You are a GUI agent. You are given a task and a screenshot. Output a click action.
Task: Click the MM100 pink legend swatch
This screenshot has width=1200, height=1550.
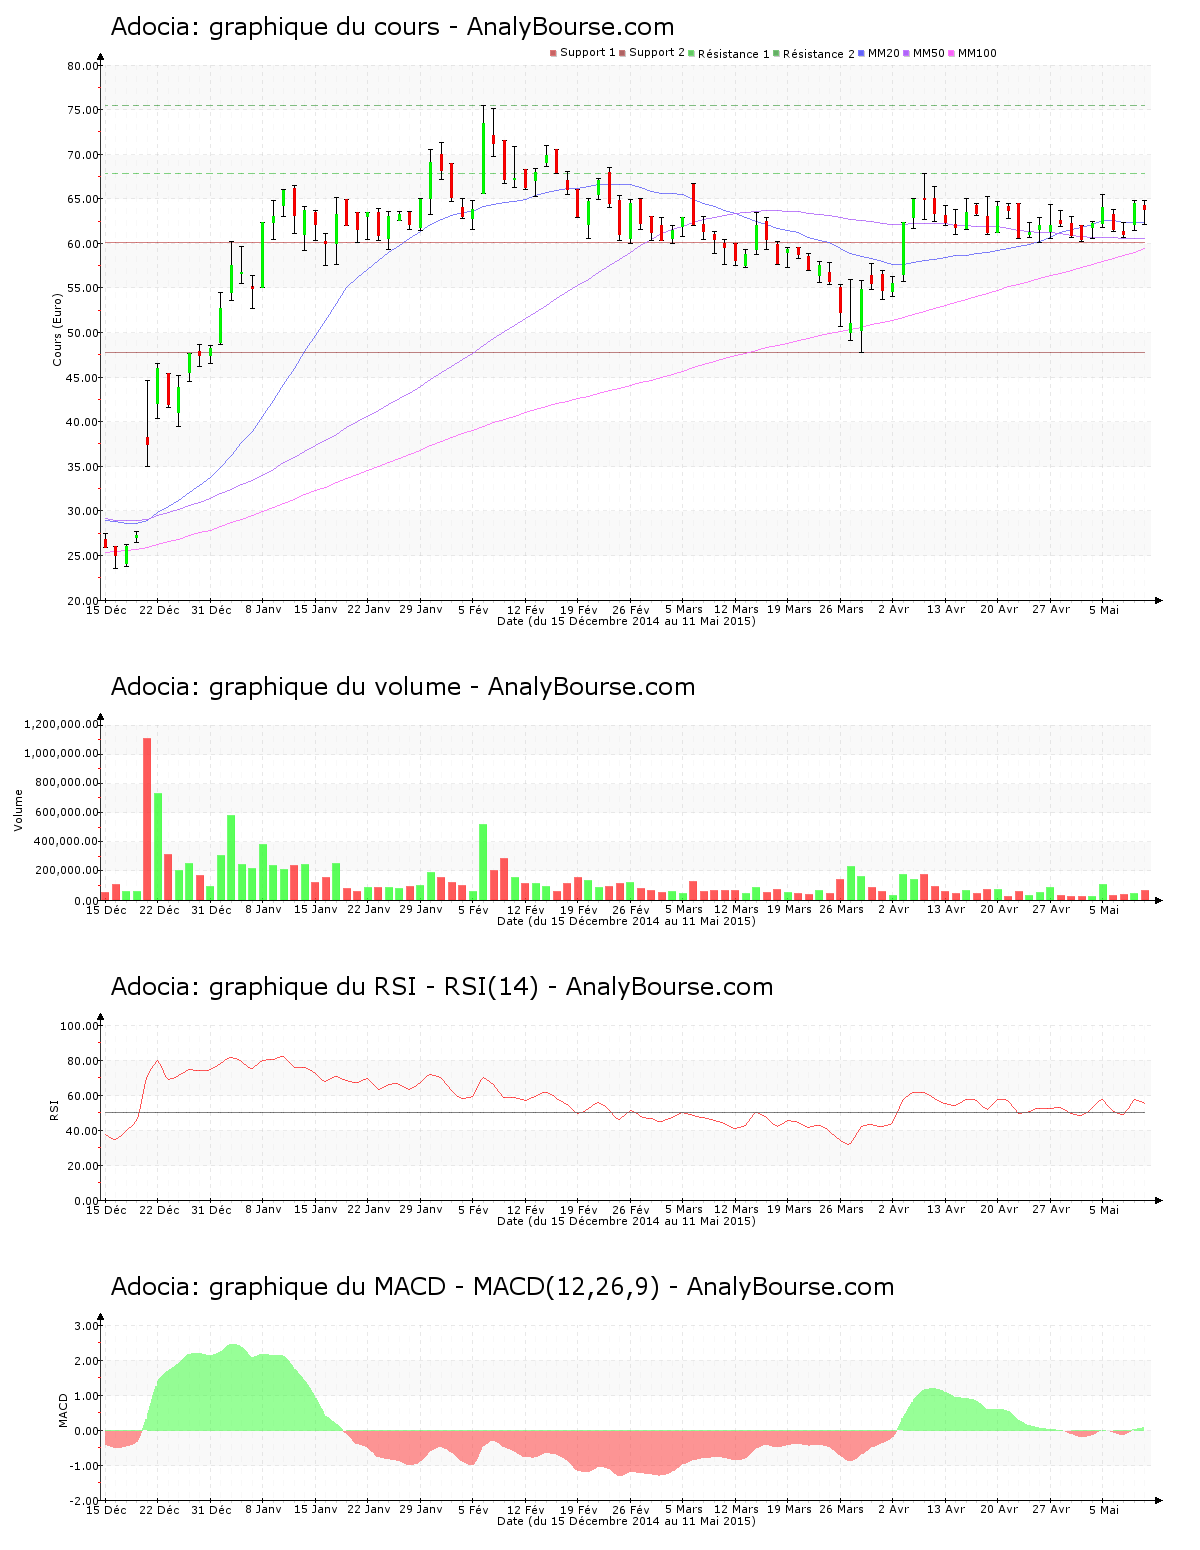[952, 53]
